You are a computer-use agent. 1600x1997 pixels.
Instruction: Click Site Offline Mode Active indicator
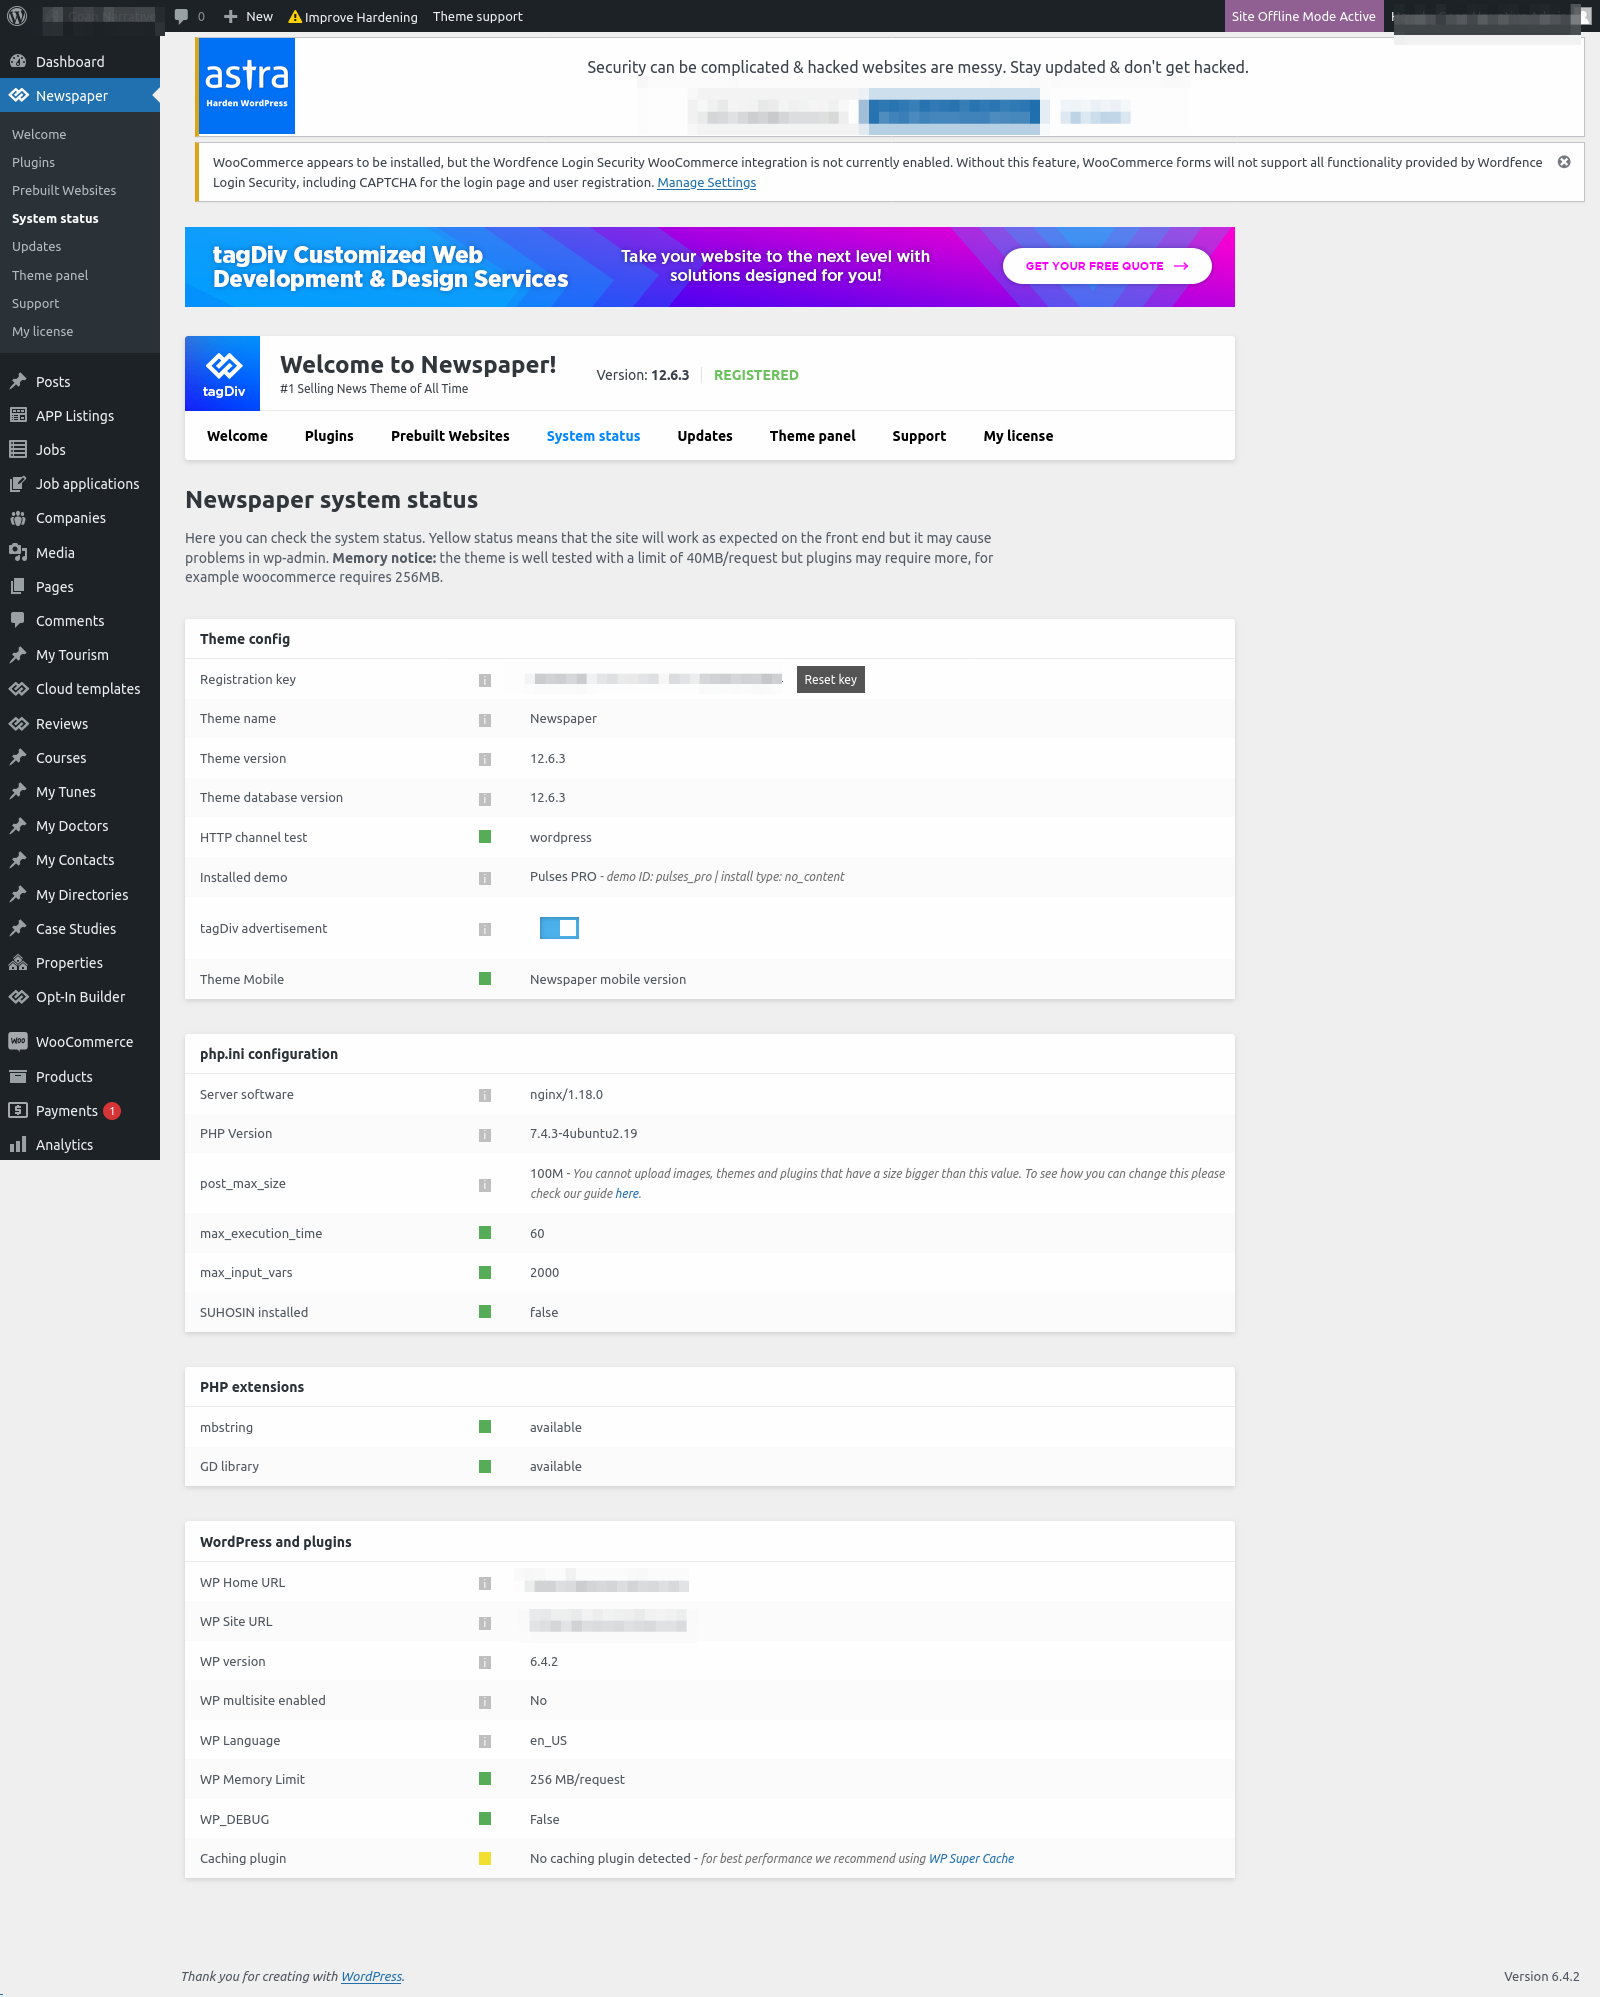(x=1304, y=16)
